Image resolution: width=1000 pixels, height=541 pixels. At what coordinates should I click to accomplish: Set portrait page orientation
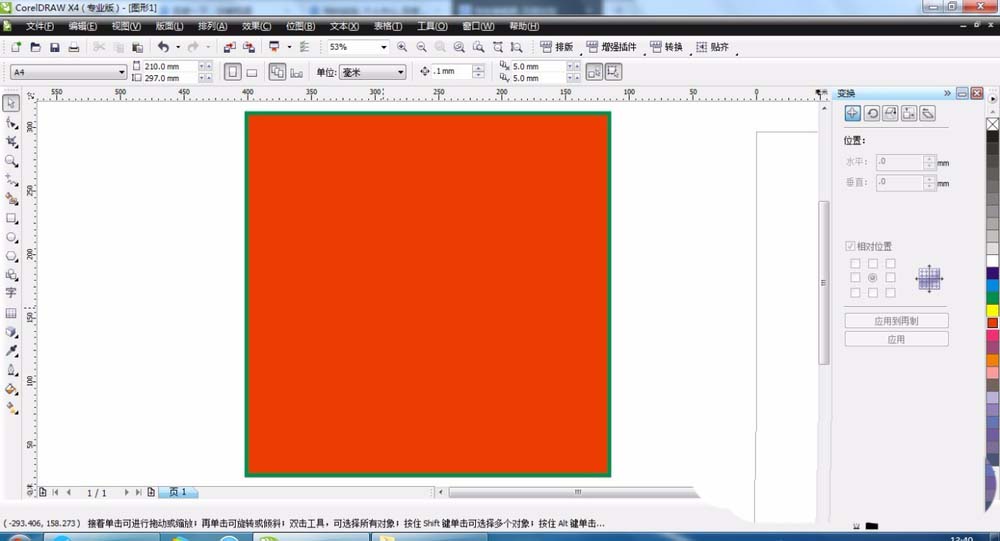pos(232,72)
